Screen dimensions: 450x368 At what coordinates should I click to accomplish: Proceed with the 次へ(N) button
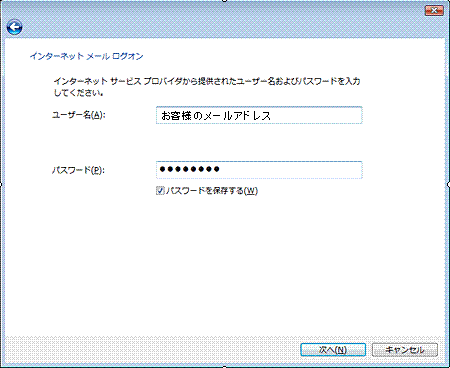click(333, 350)
